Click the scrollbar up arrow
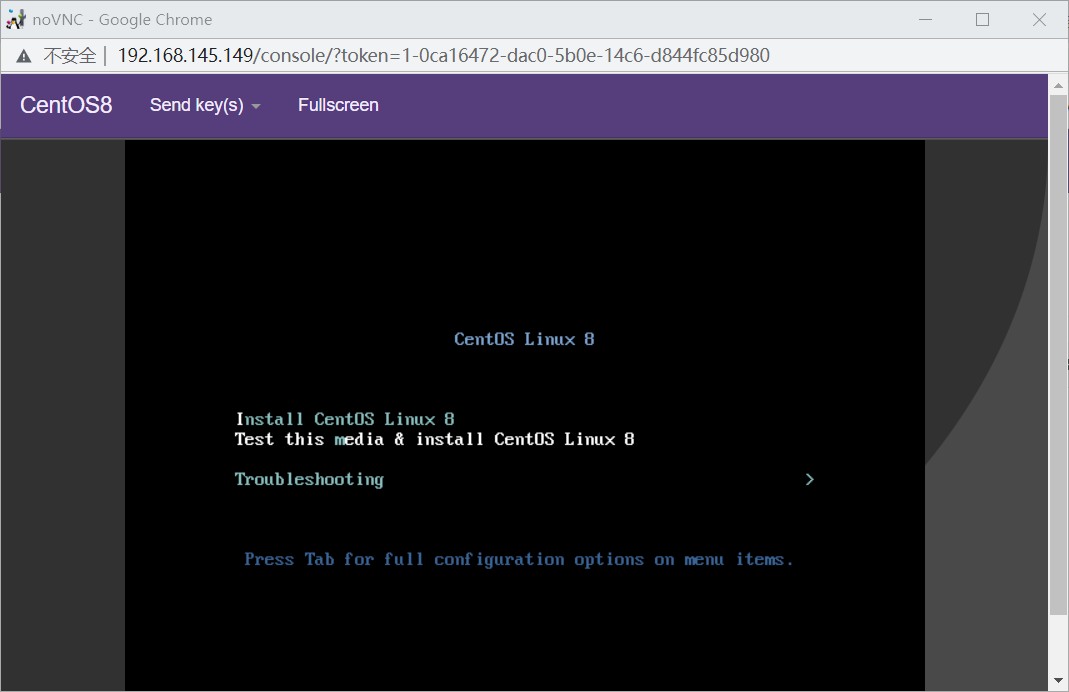Image resolution: width=1069 pixels, height=692 pixels. (x=1058, y=85)
